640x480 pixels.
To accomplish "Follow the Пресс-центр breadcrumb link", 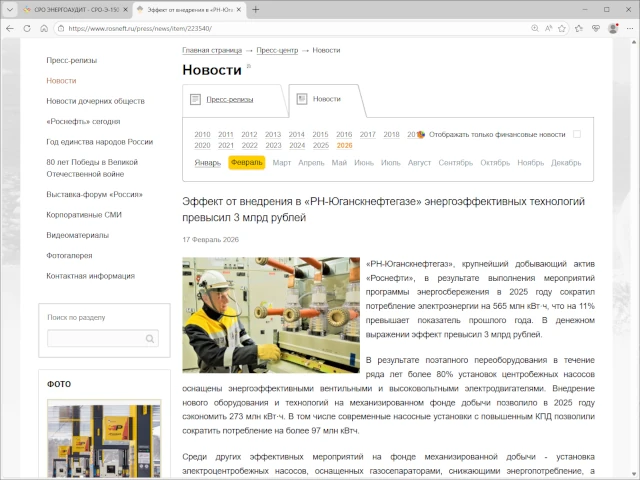I will 277,50.
